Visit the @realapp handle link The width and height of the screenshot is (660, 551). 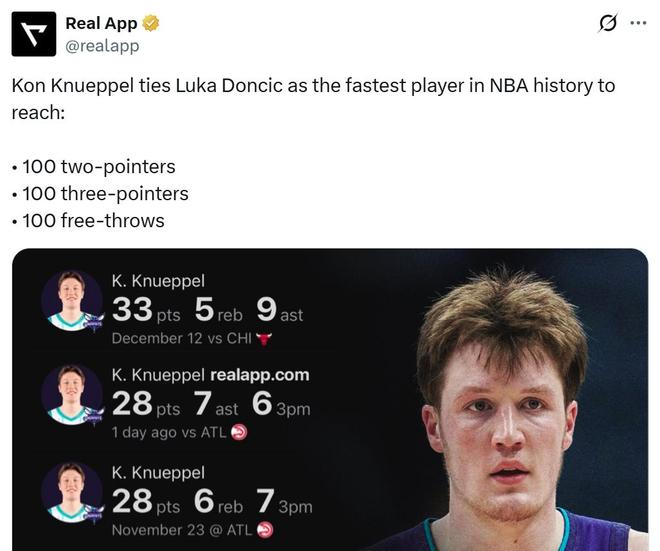click(x=102, y=45)
